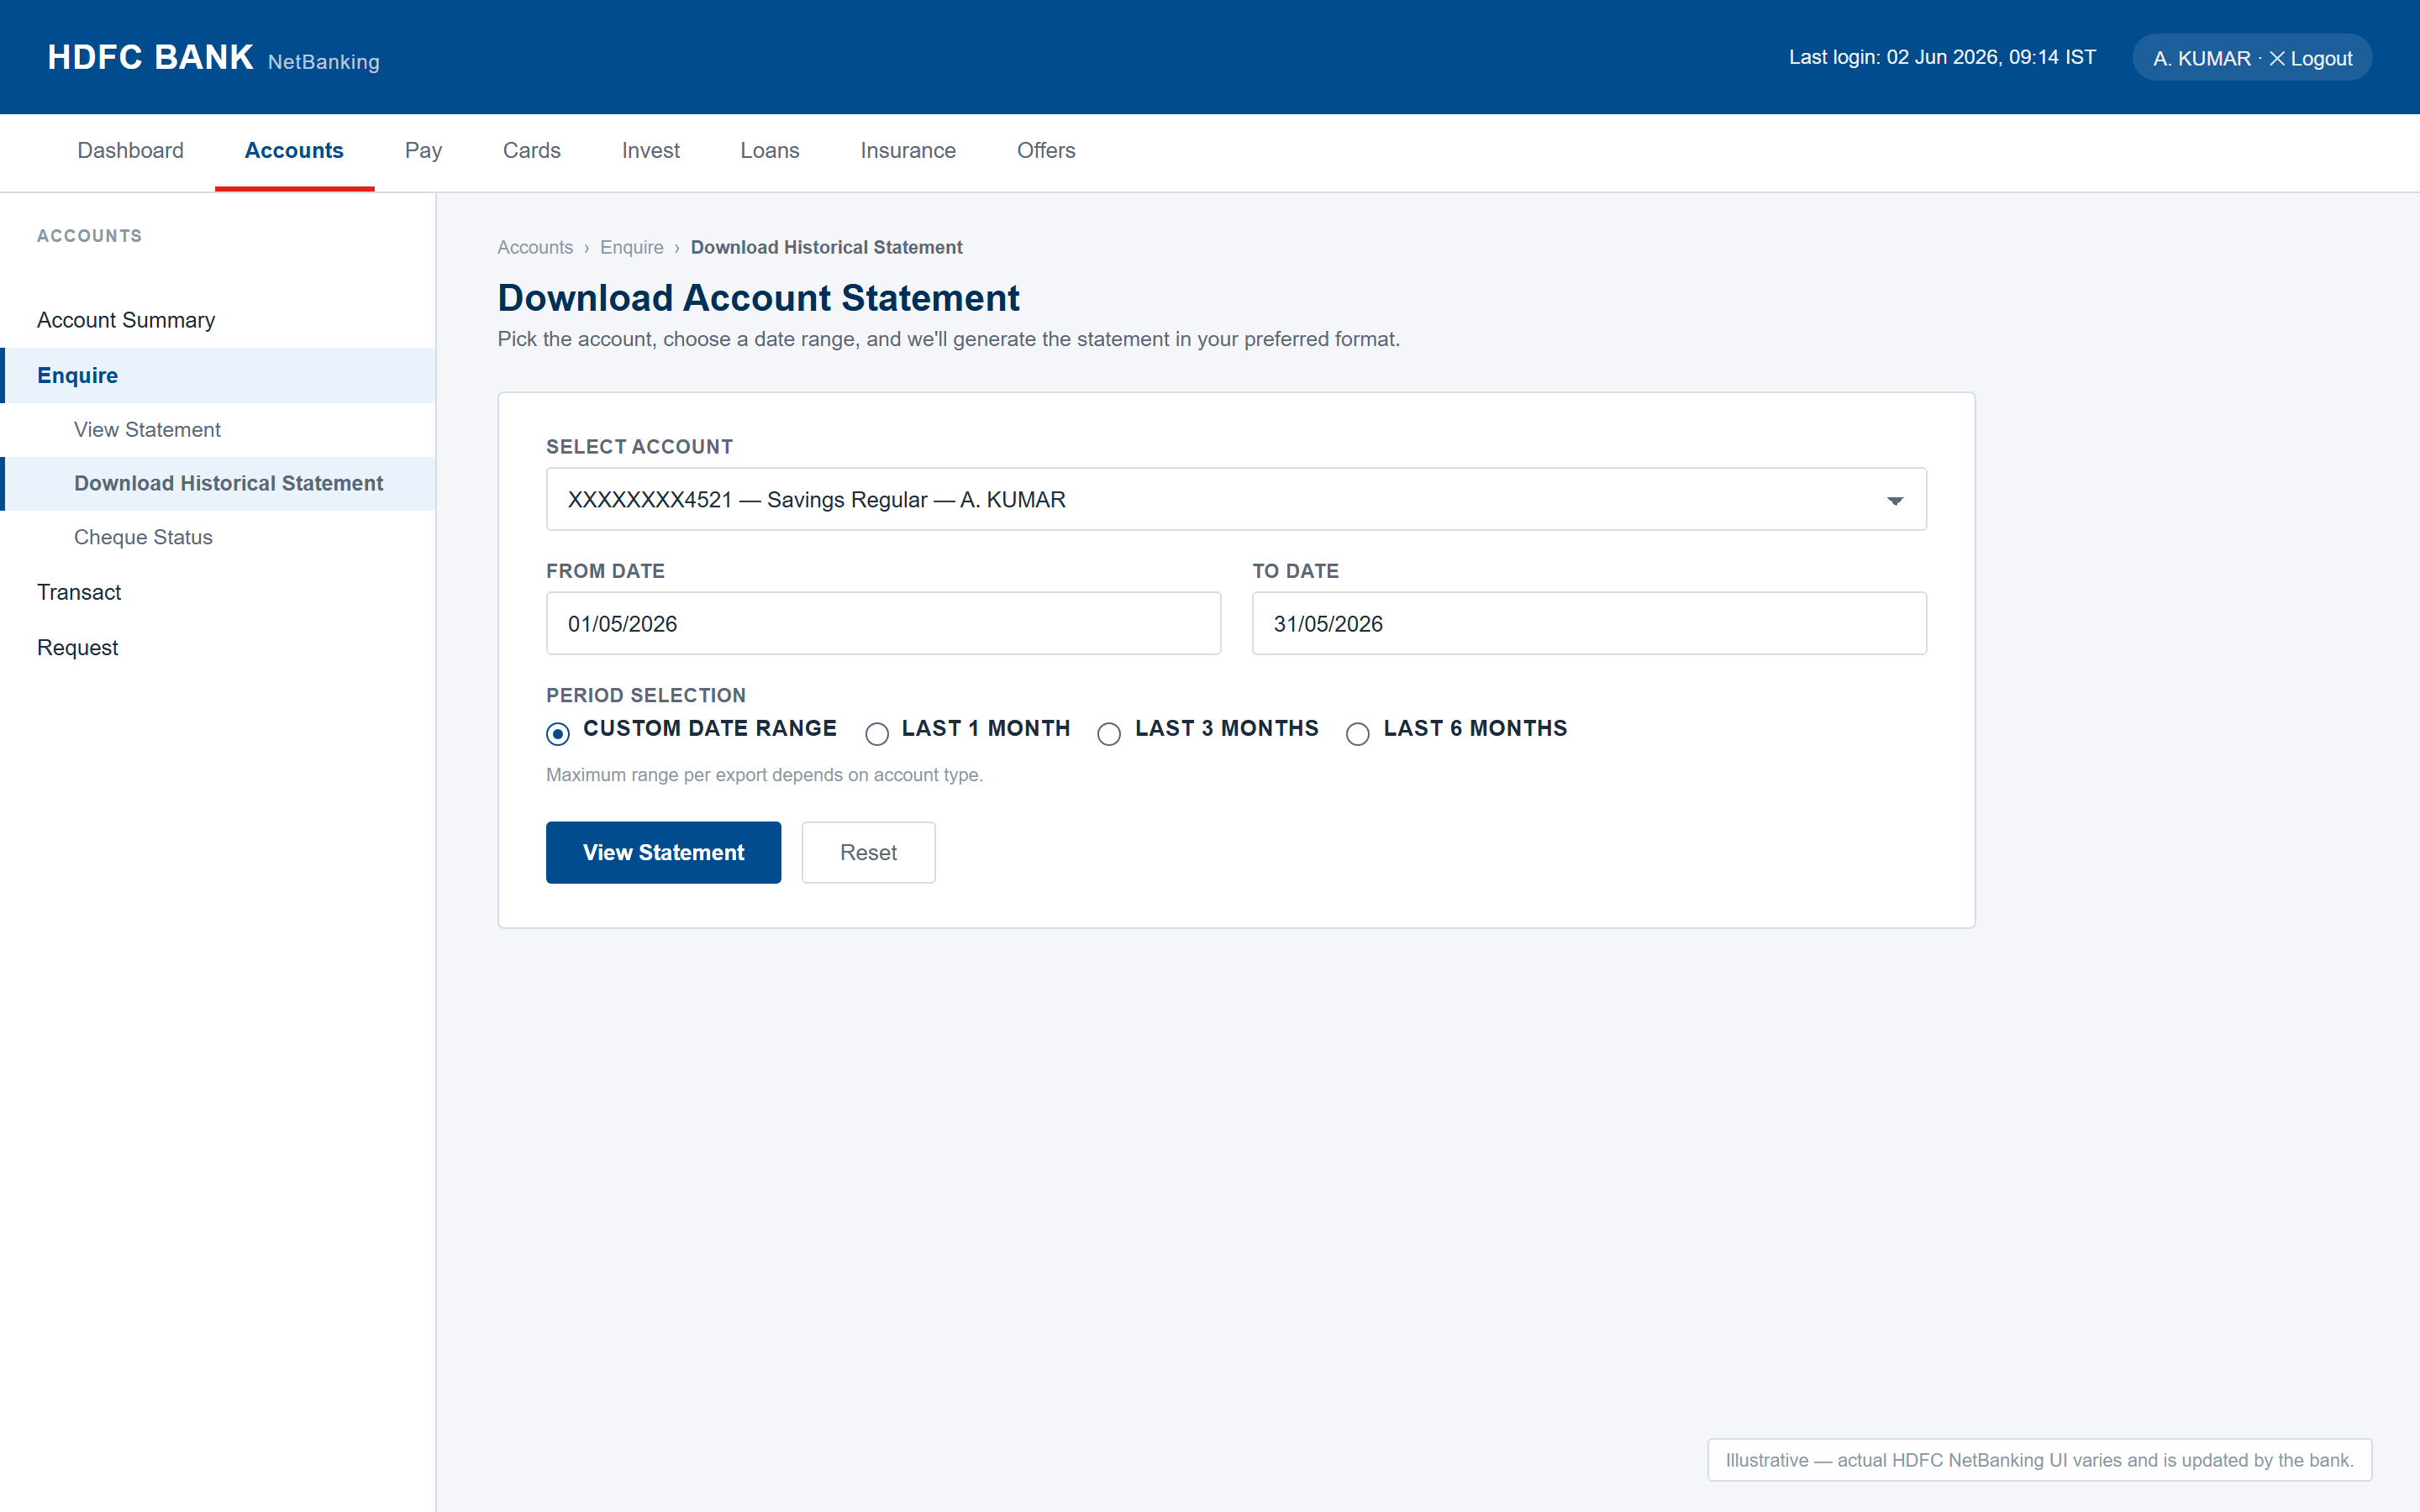
Task: Click the A. KUMAR Logout button
Action: pos(2252,58)
